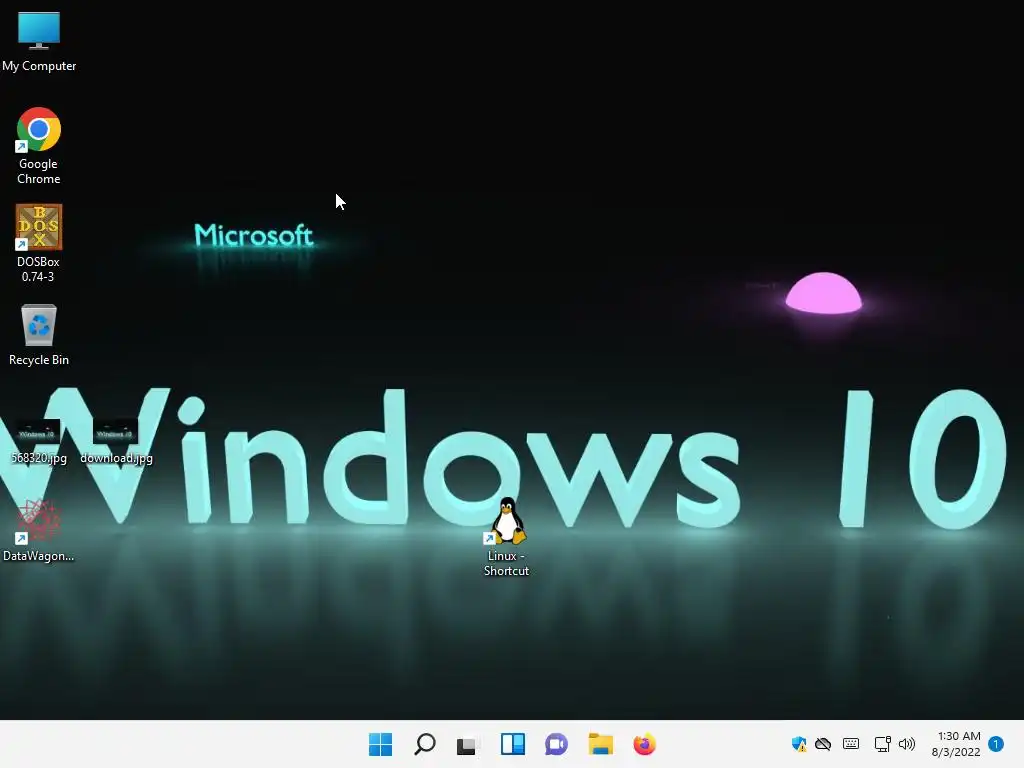Open the Windows Start menu
Screen dimensions: 1024x768
(x=381, y=744)
